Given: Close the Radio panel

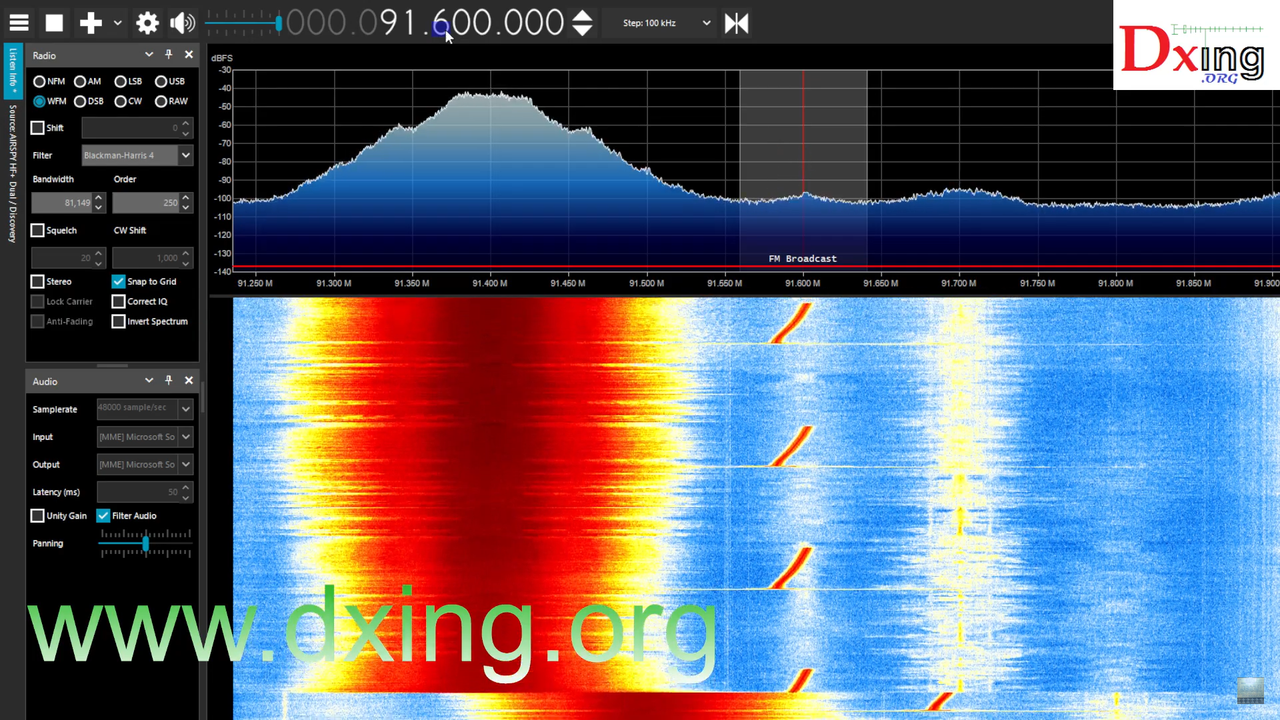Looking at the screenshot, I should pos(188,55).
